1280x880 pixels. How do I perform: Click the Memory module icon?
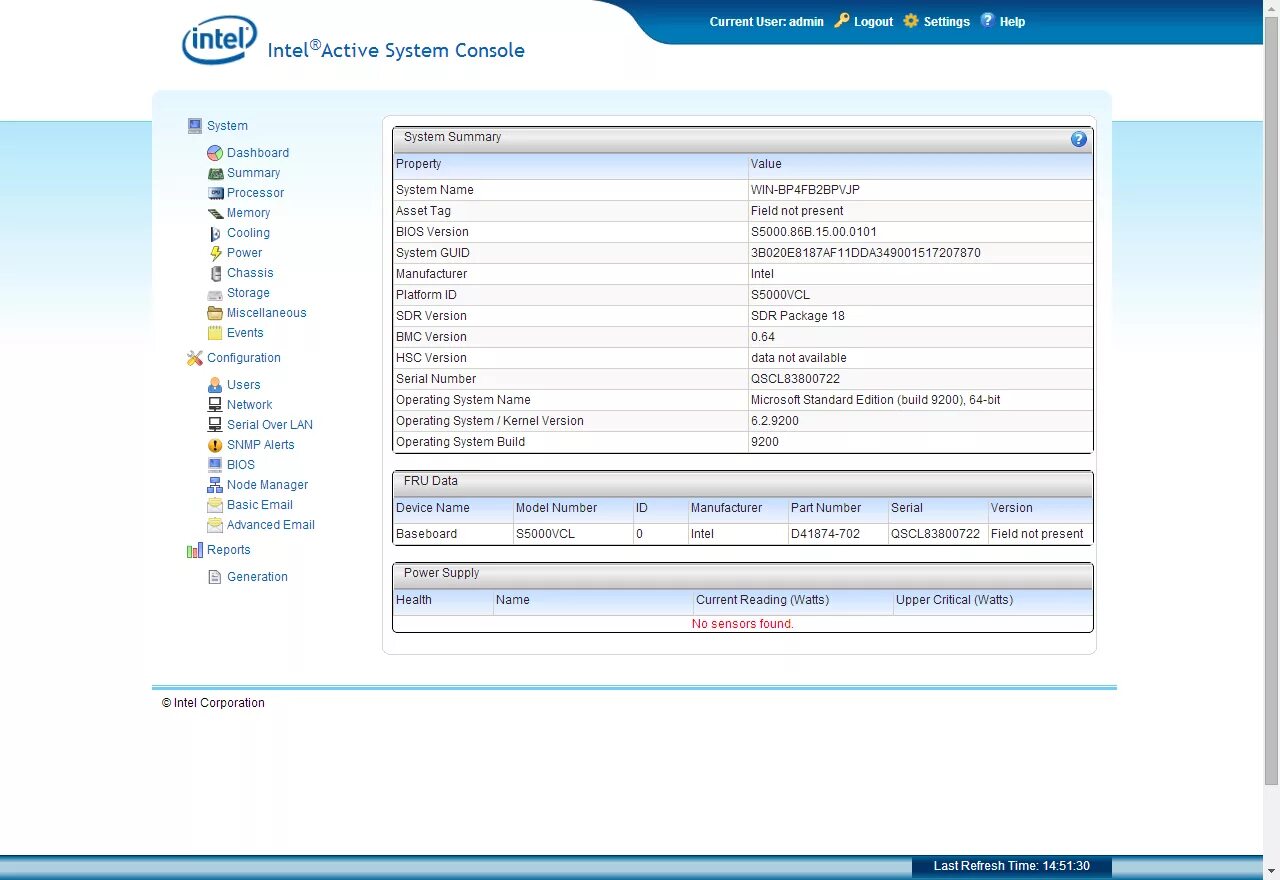click(x=215, y=213)
